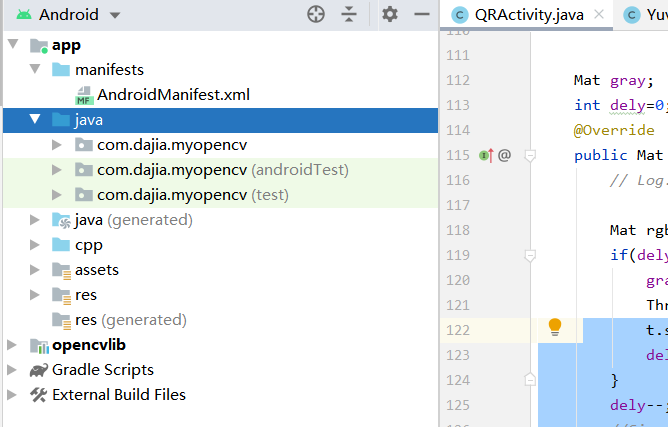Viewport: 668px width, 427px height.
Task: Expand the res folder arrow
Action: [35, 295]
